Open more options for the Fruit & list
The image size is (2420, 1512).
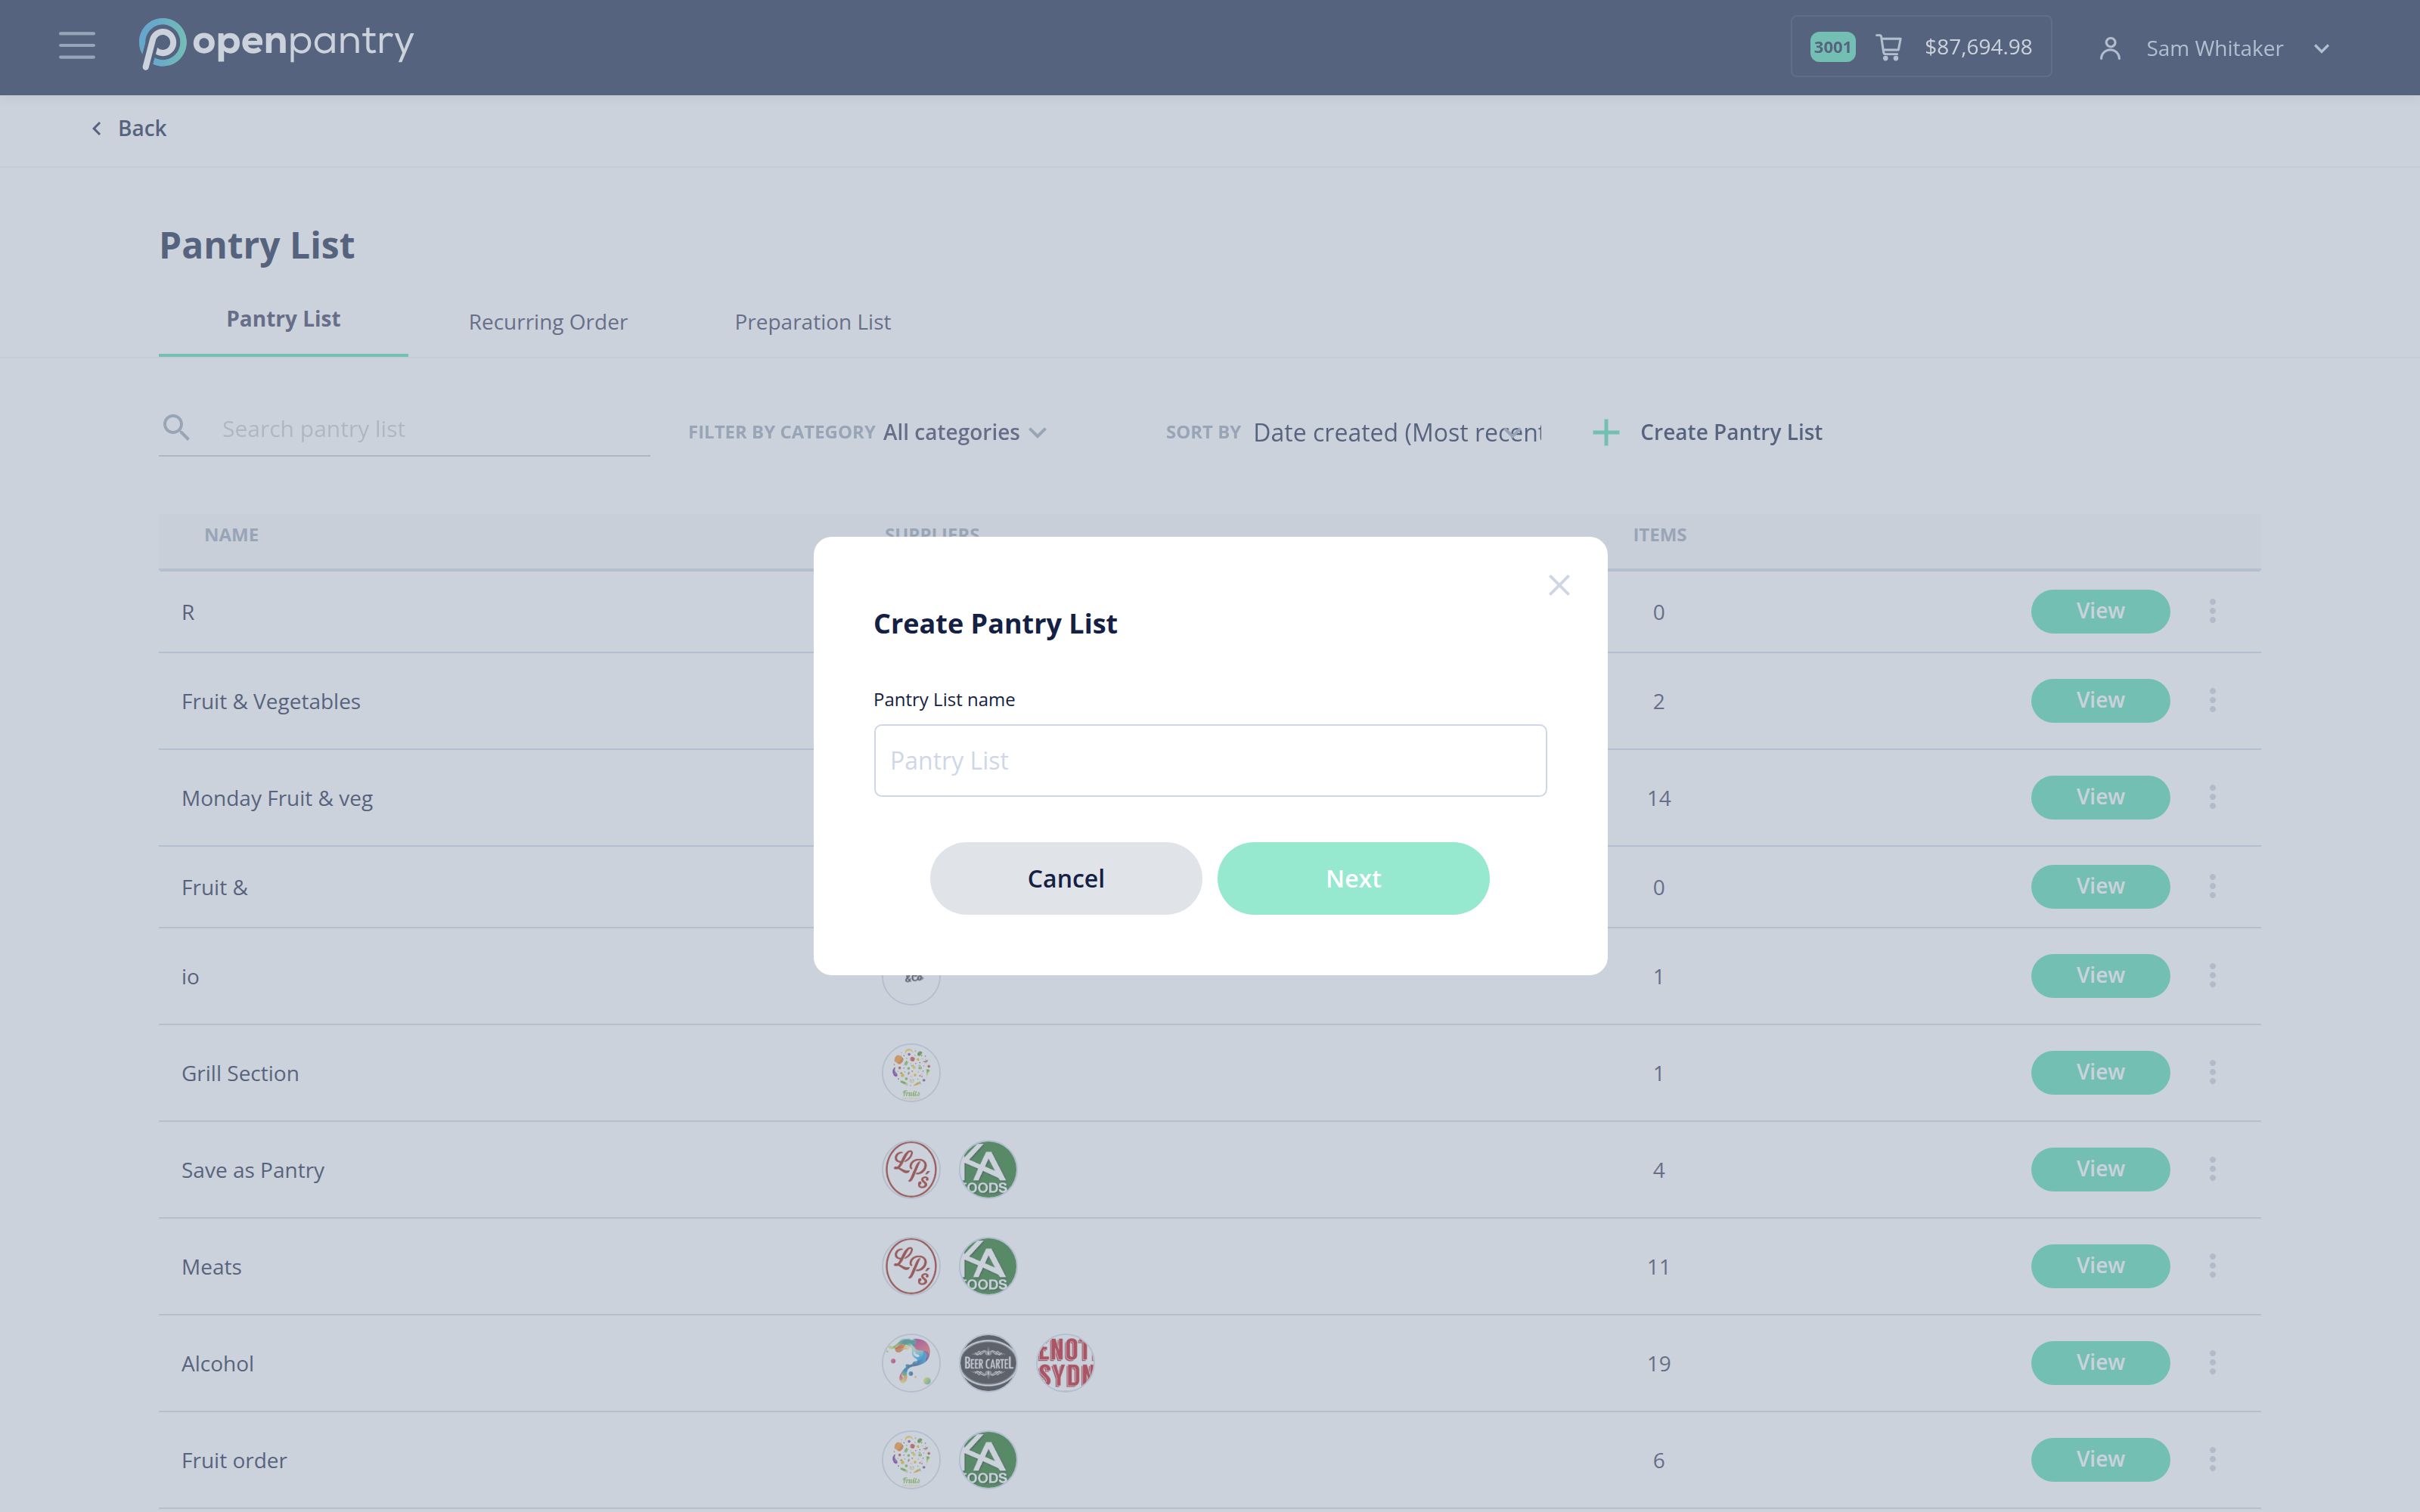coord(2212,886)
